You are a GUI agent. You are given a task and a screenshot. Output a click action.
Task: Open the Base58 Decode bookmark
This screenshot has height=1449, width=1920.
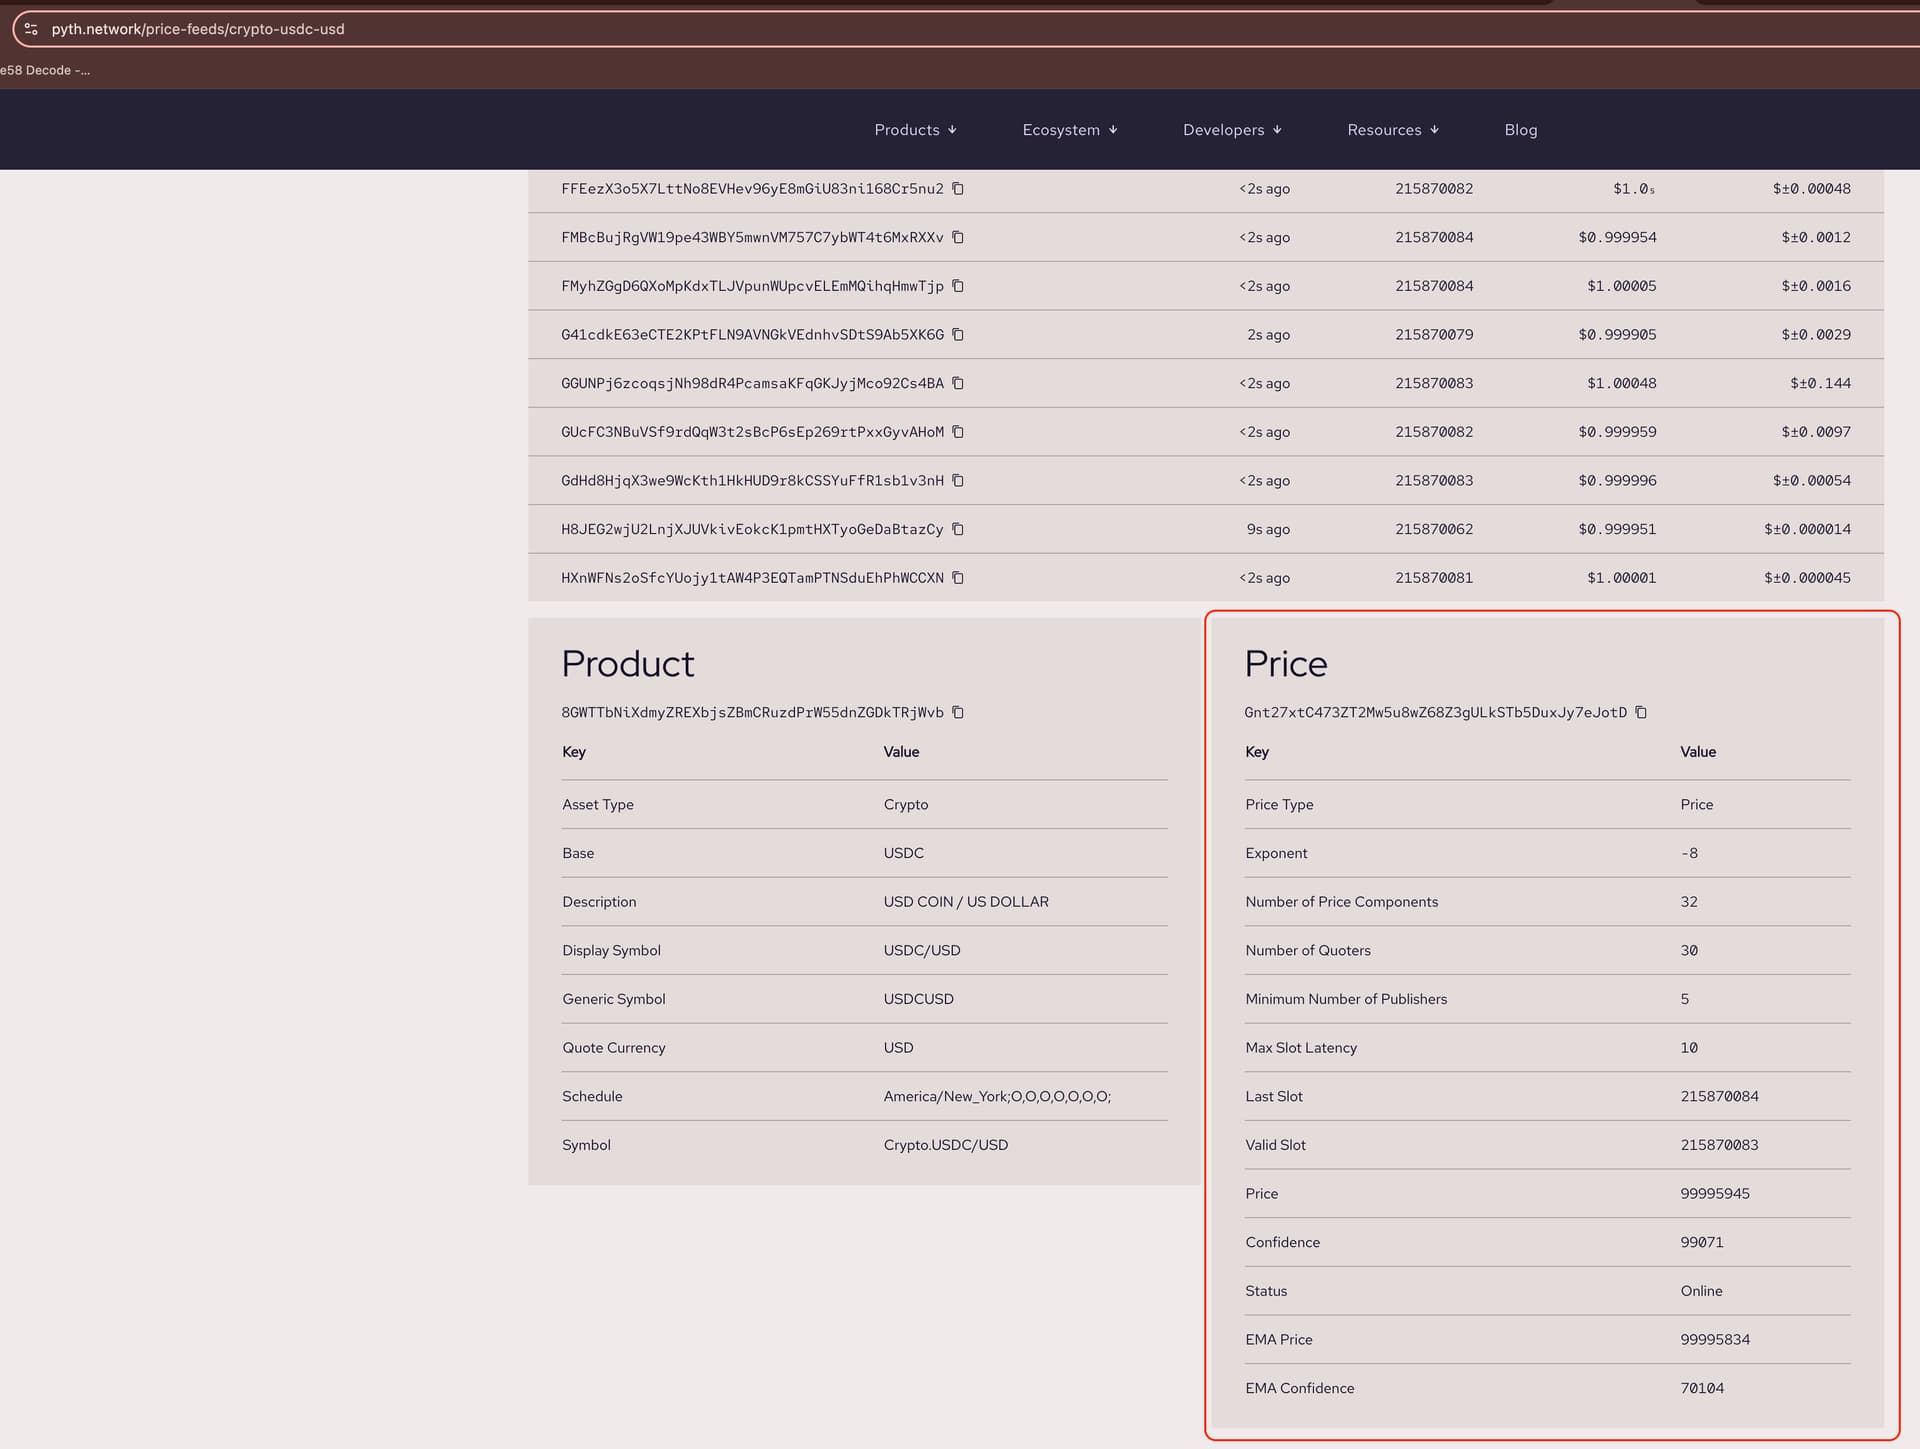[45, 70]
